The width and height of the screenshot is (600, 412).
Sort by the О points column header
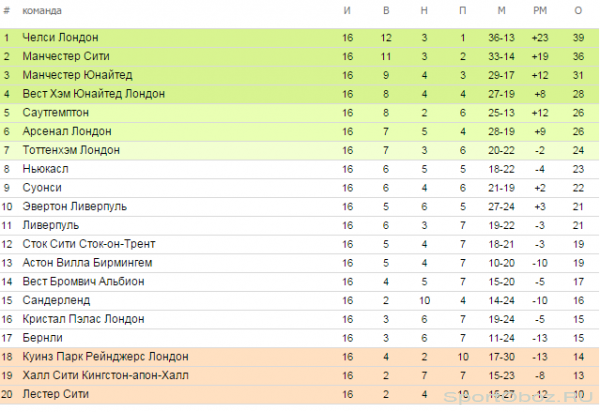coord(578,11)
